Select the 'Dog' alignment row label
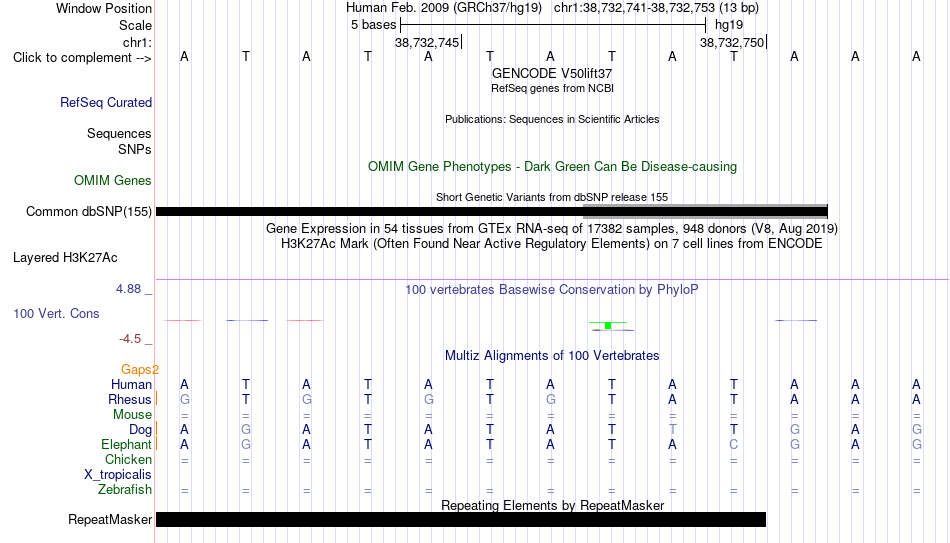Viewport: 950px width, 543px height. tap(141, 430)
